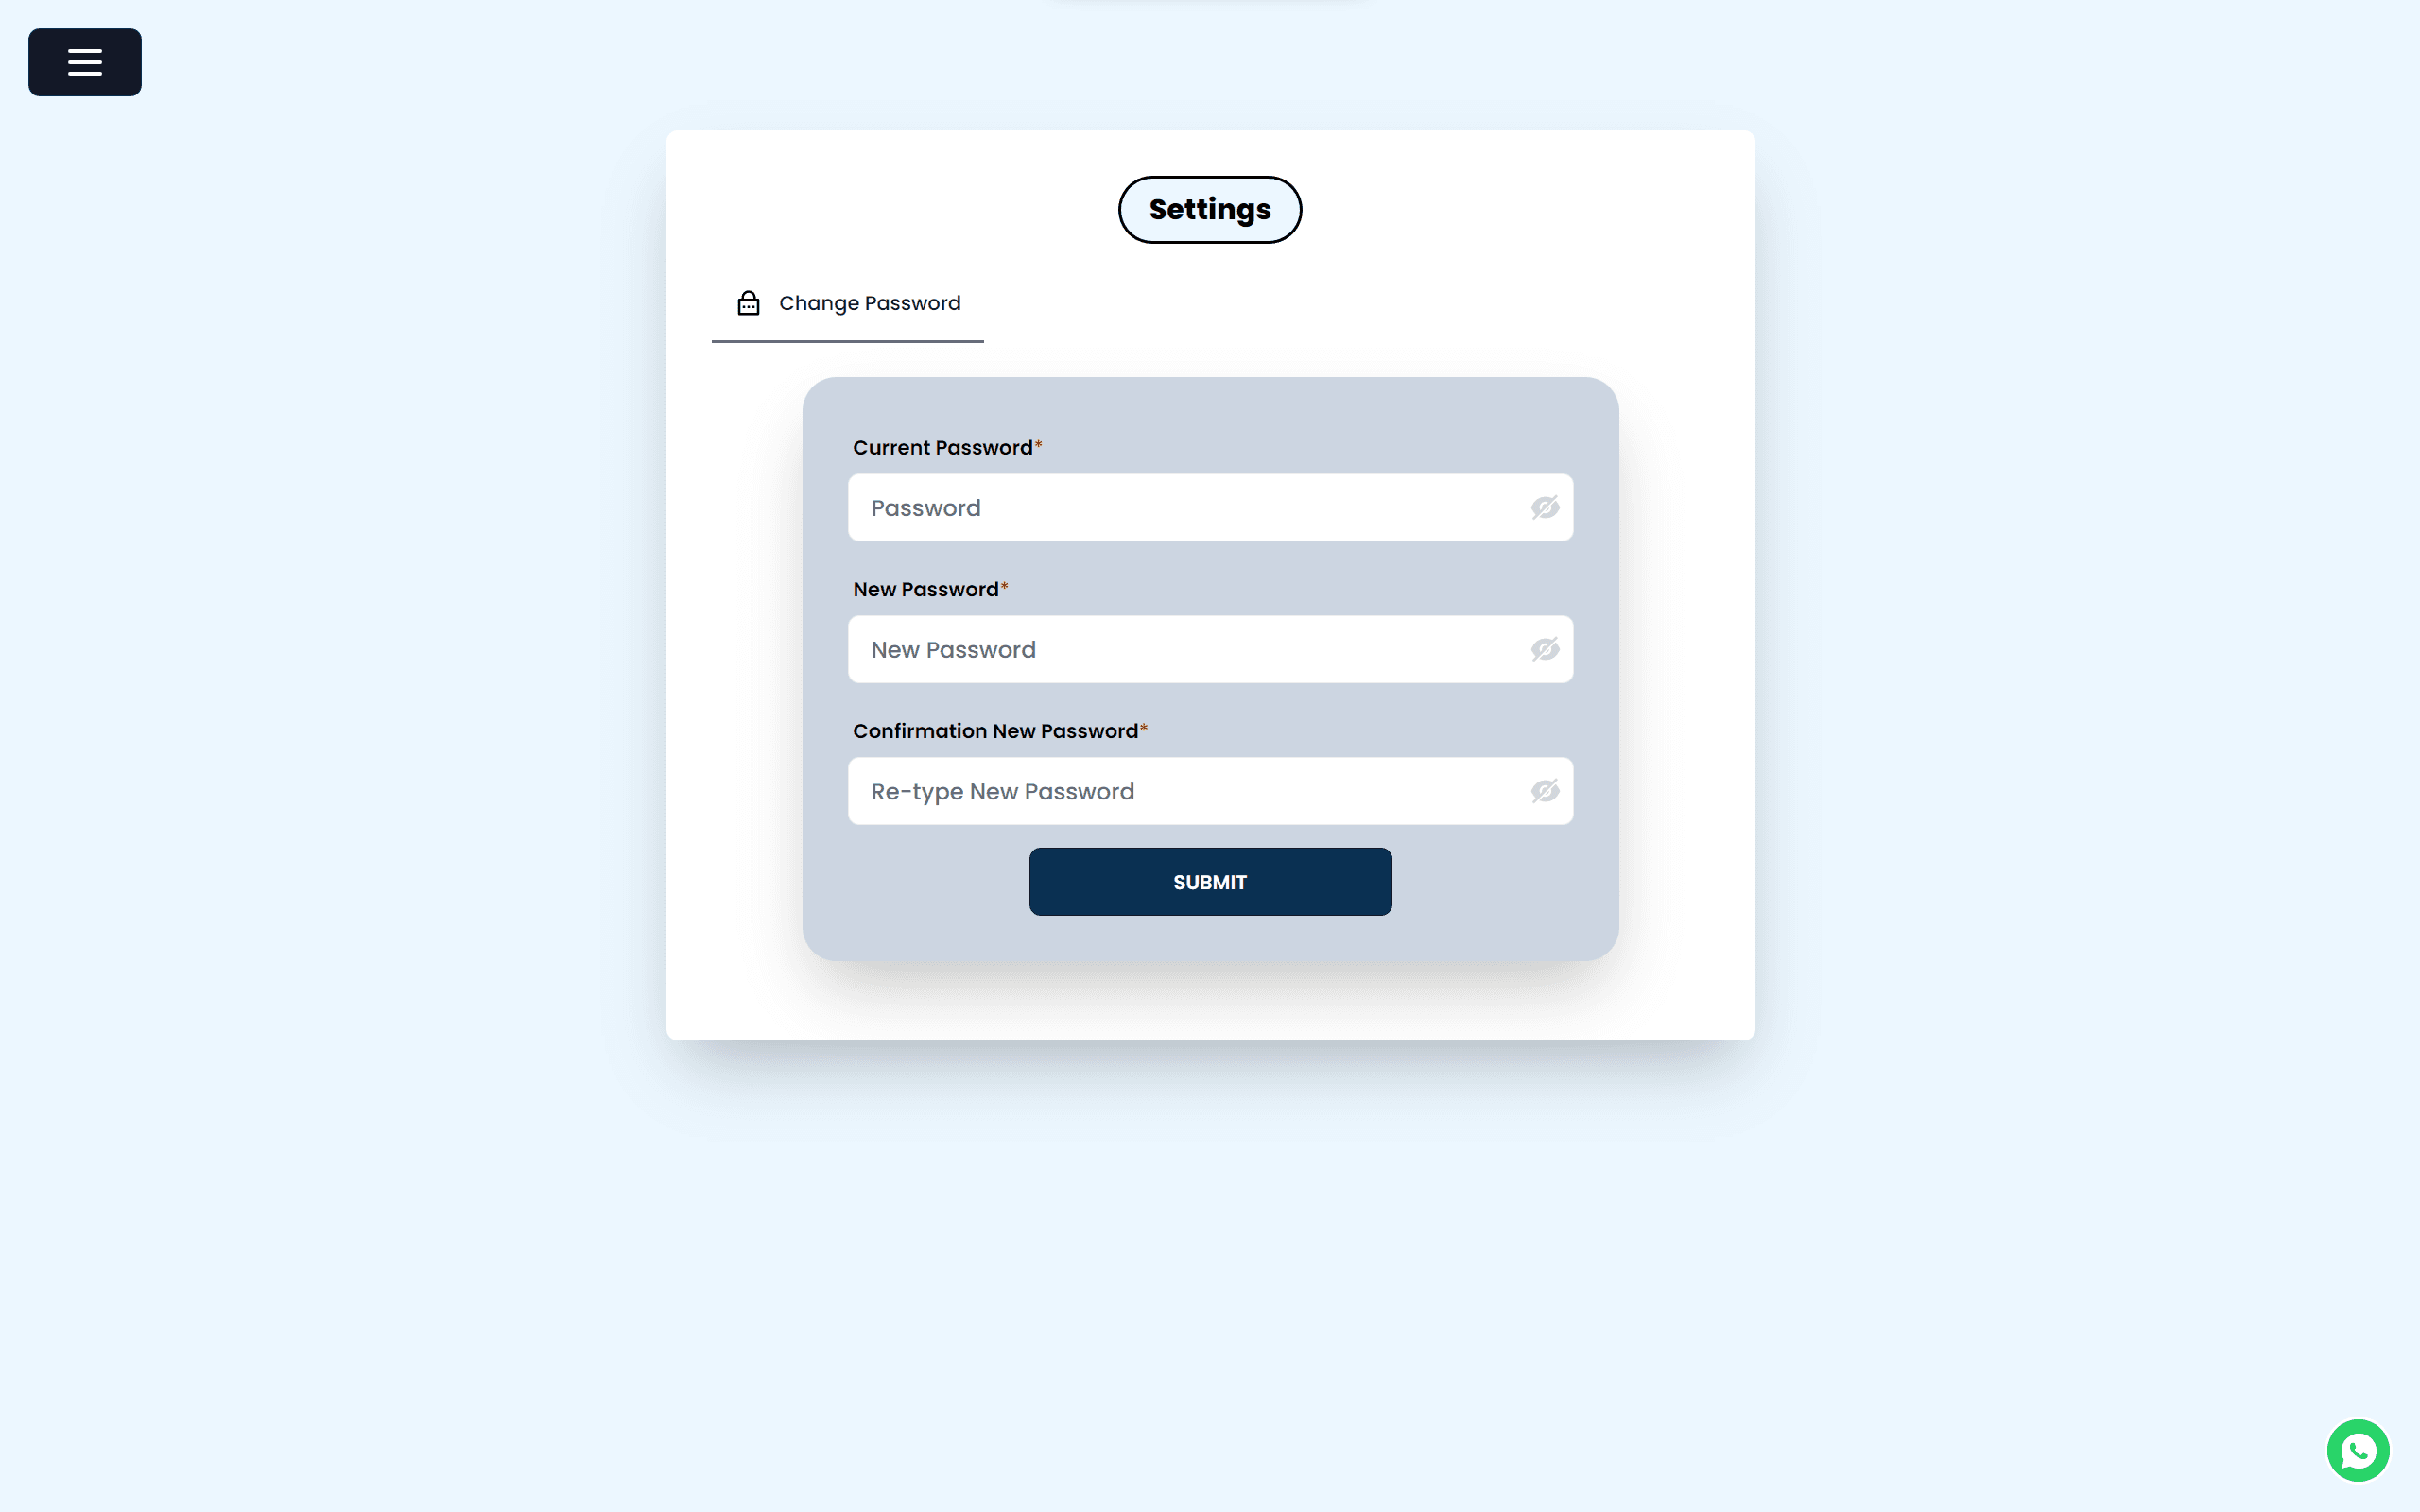Toggle visibility icon on Current Password field
This screenshot has width=2420, height=1512.
1544,507
